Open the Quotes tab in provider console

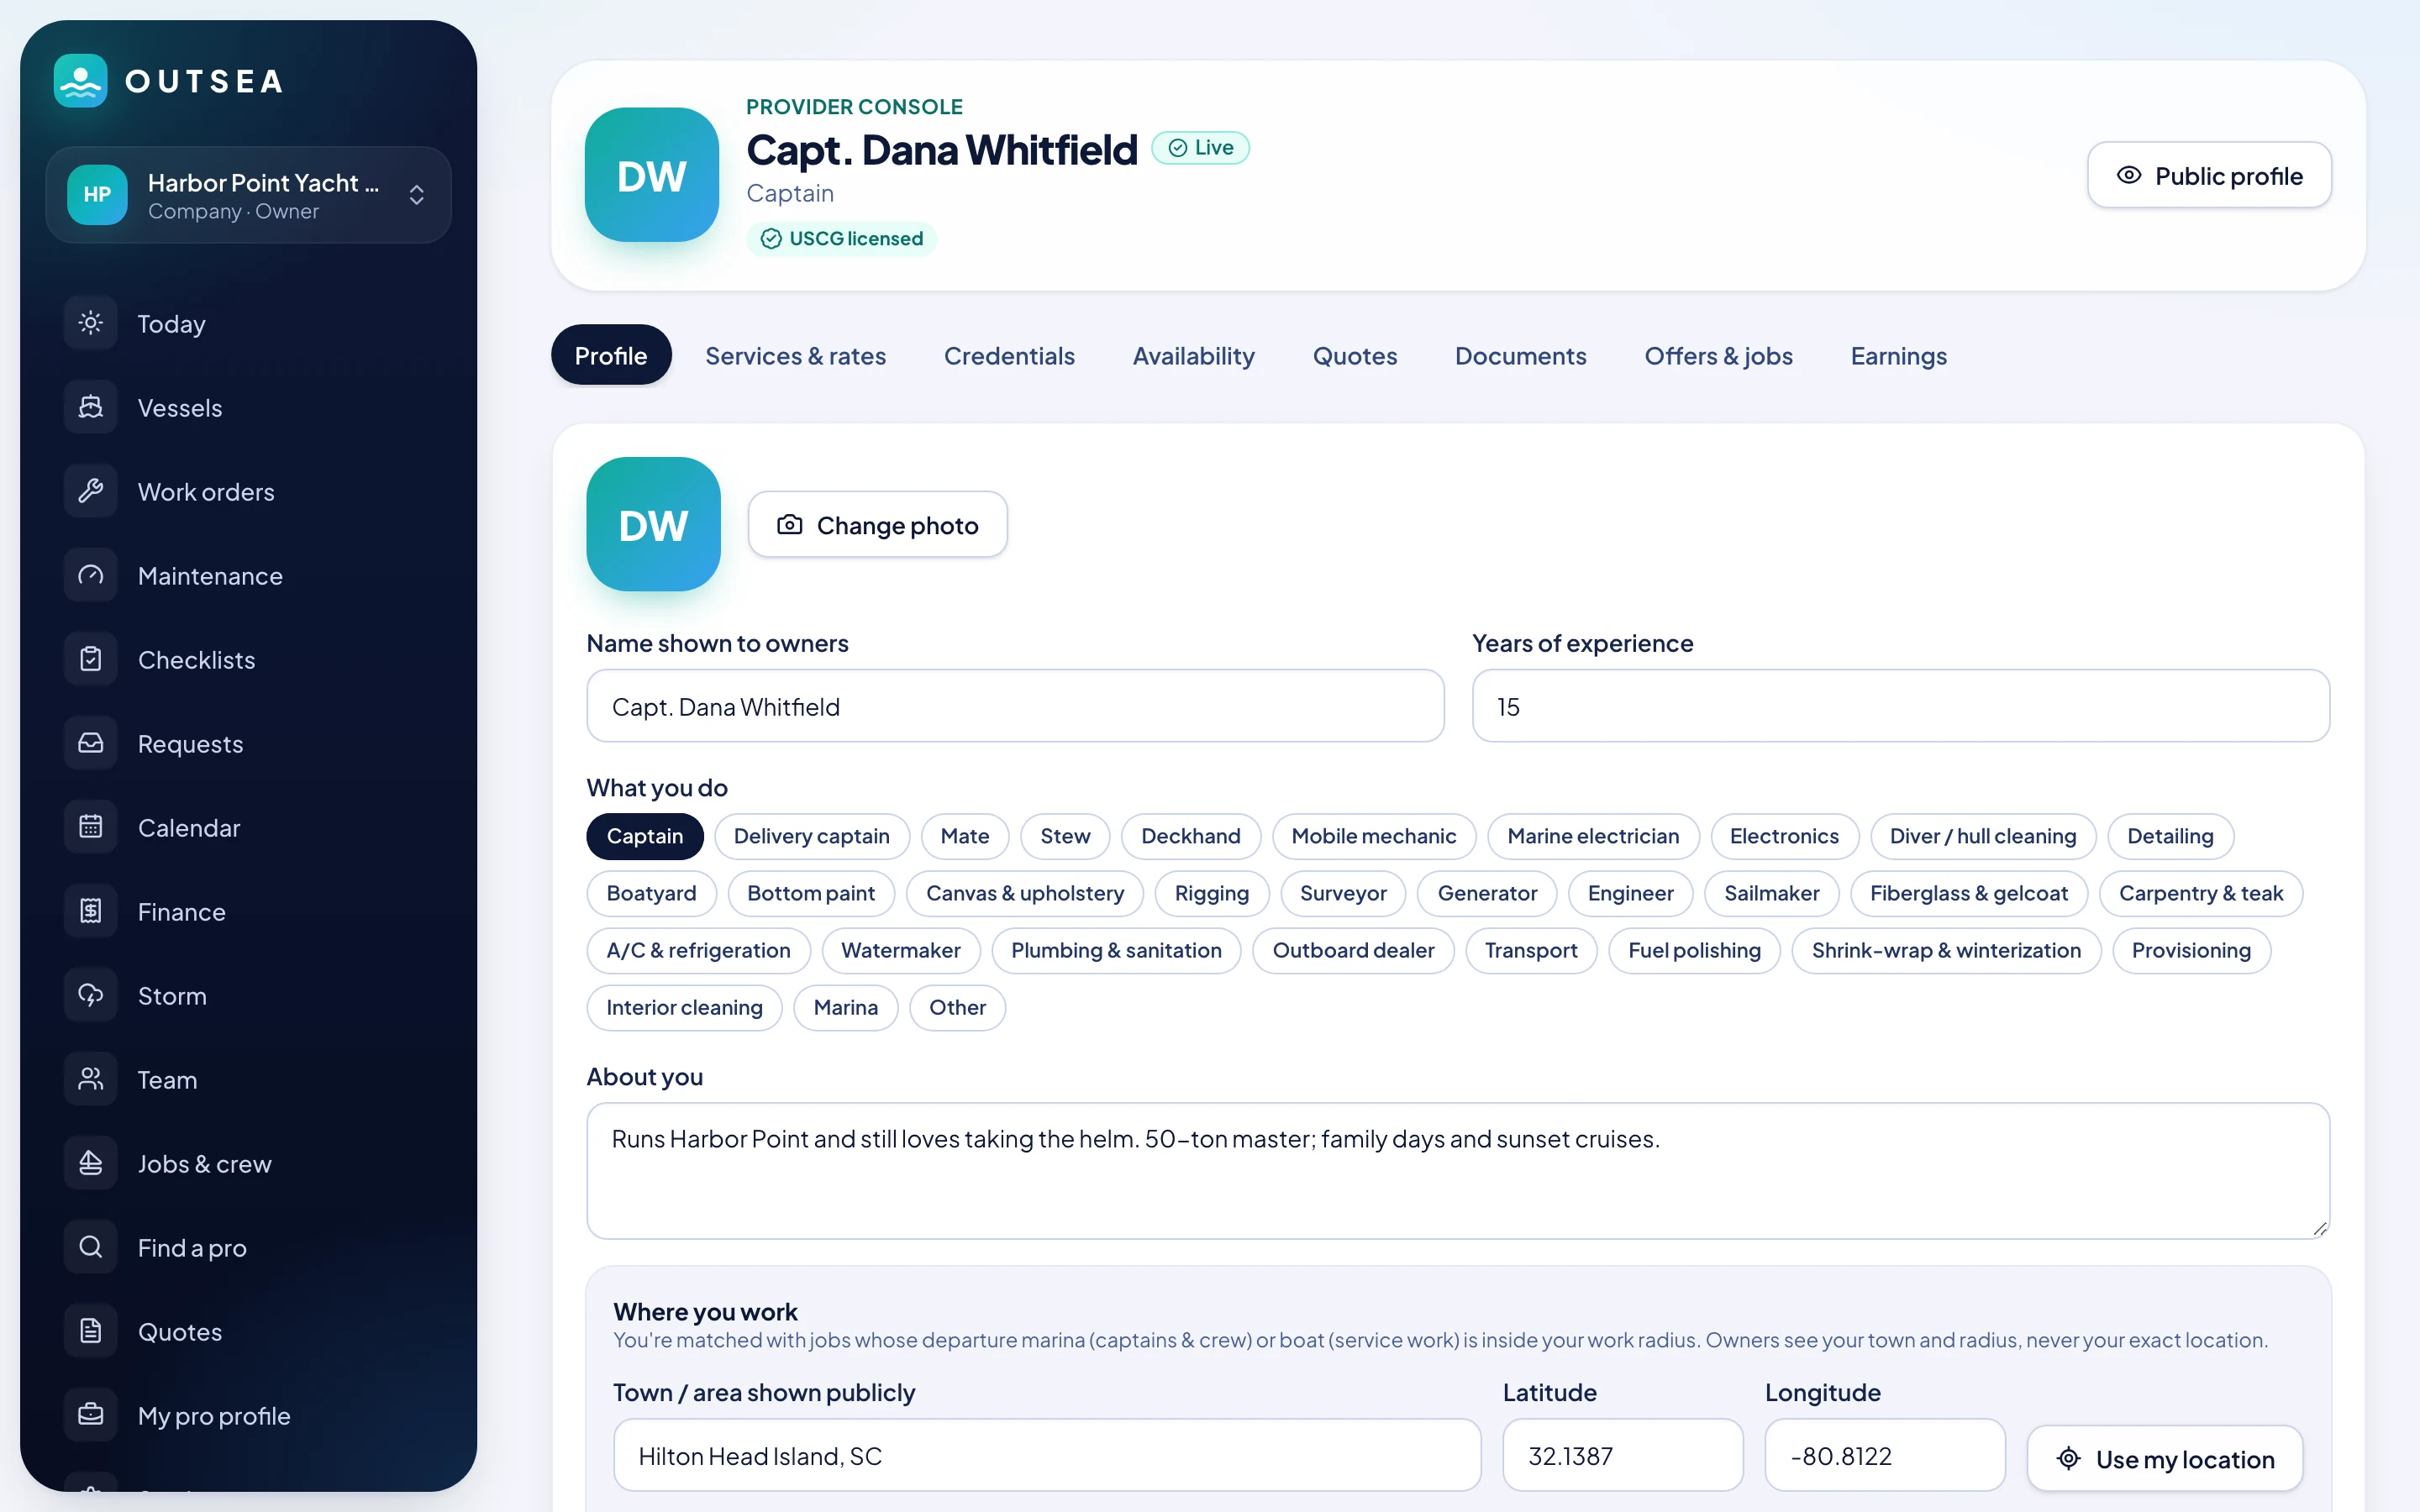tap(1355, 355)
